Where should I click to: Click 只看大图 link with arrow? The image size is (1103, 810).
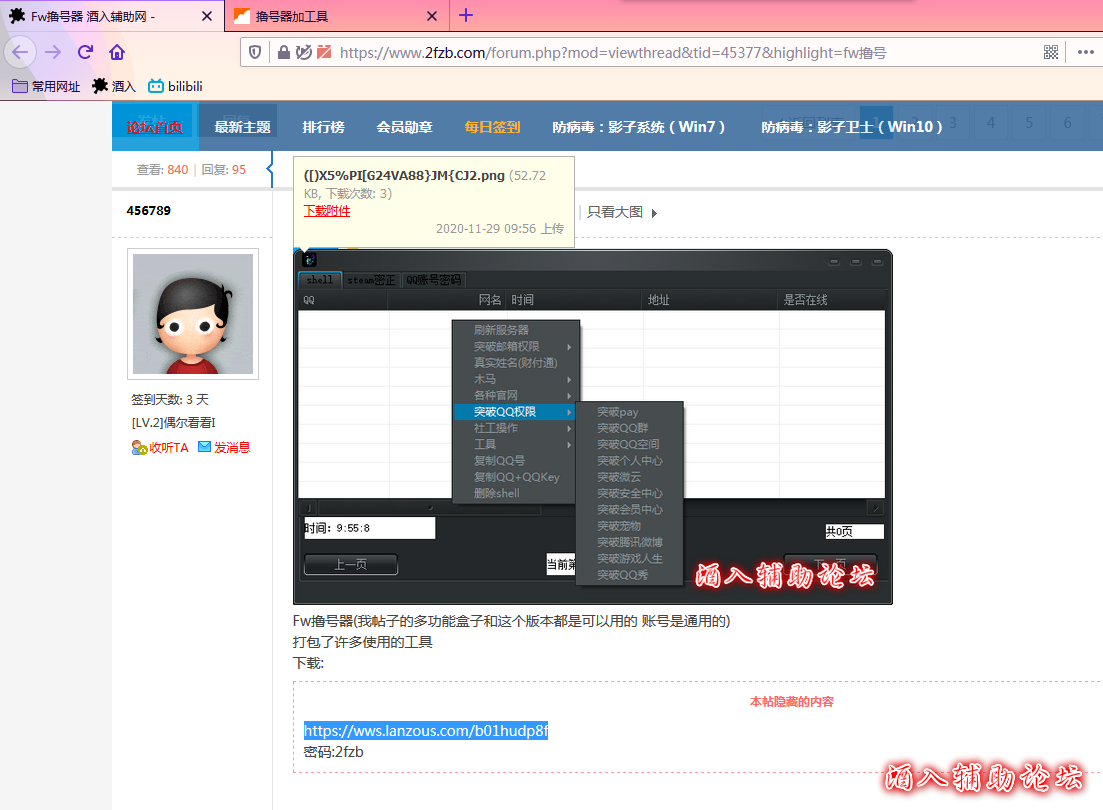622,213
